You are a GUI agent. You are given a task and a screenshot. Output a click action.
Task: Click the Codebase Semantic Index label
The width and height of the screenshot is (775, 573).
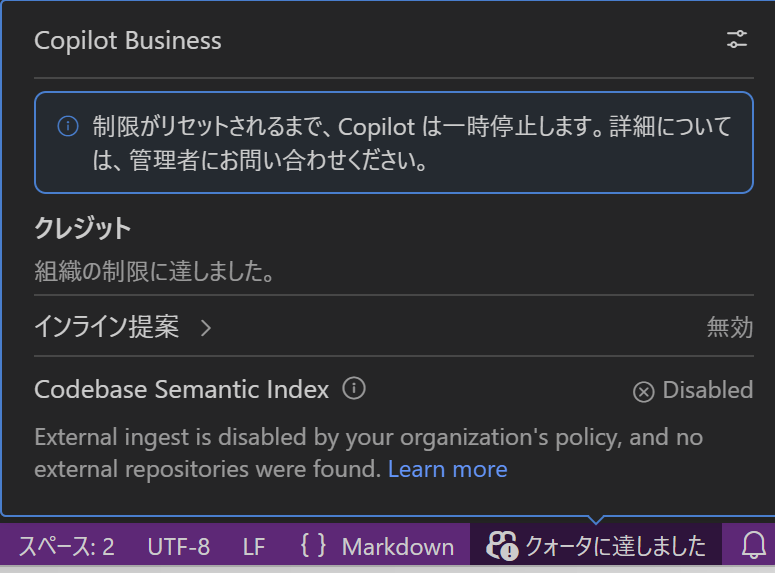click(x=181, y=389)
